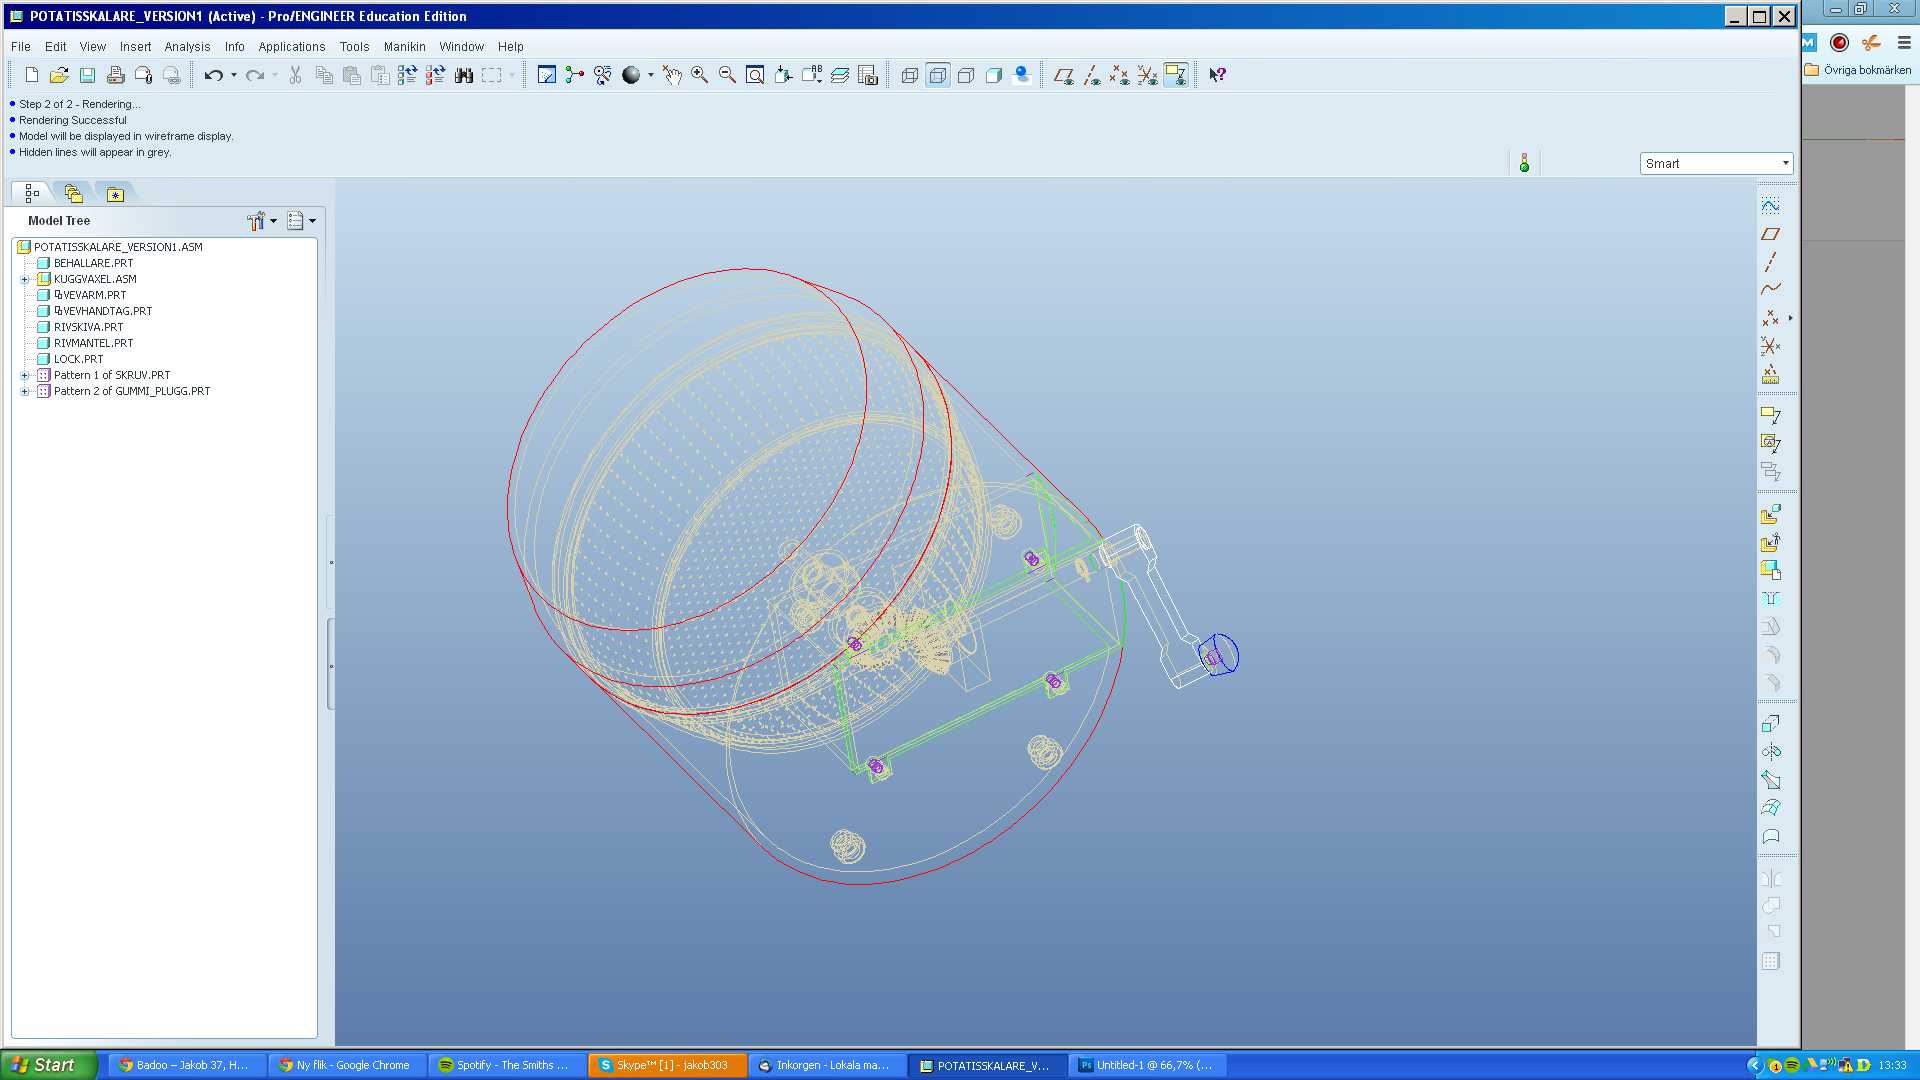
Task: Switch to Model Tree navigator tab
Action: pos(32,194)
